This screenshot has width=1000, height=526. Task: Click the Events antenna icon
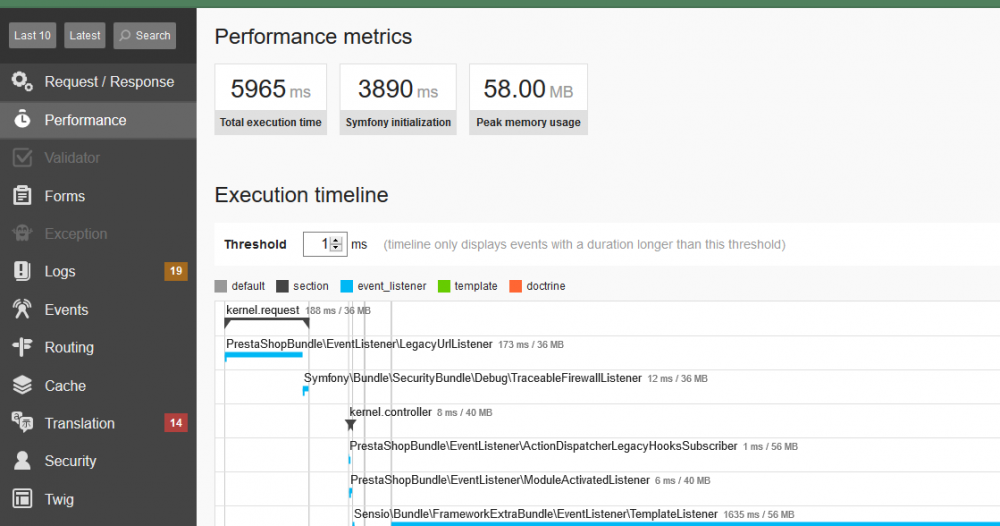click(22, 310)
